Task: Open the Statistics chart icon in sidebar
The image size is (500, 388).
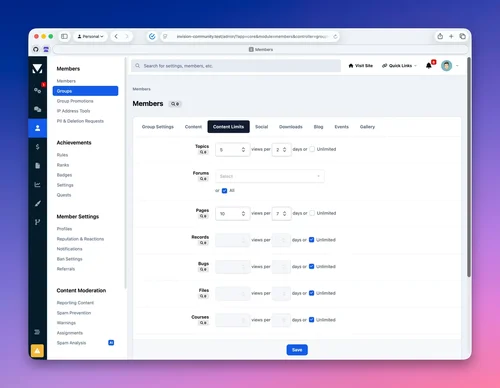Action: pyautogui.click(x=37, y=184)
